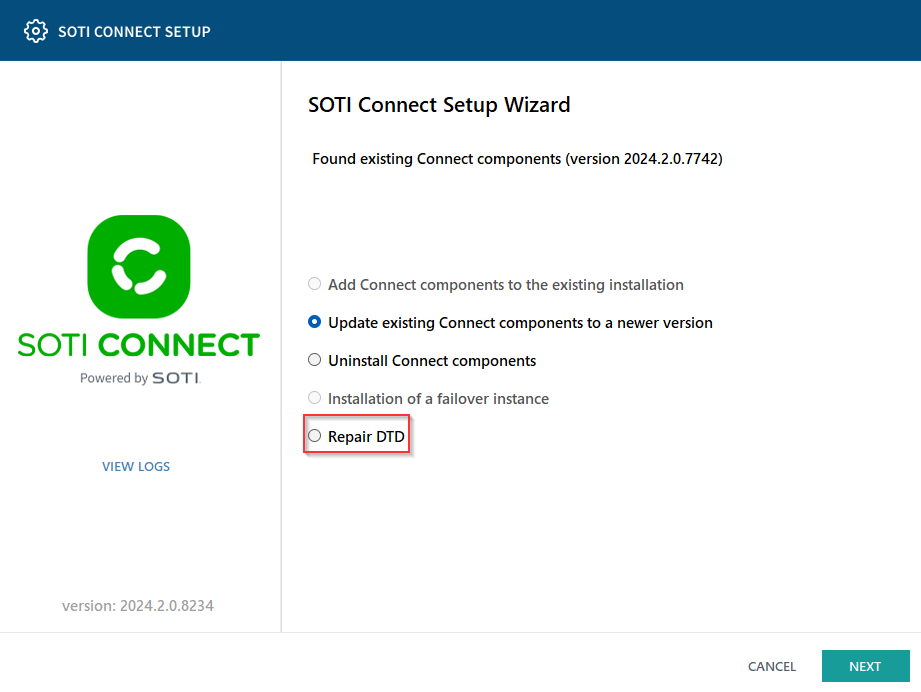Click the CANCEL button

tap(771, 666)
